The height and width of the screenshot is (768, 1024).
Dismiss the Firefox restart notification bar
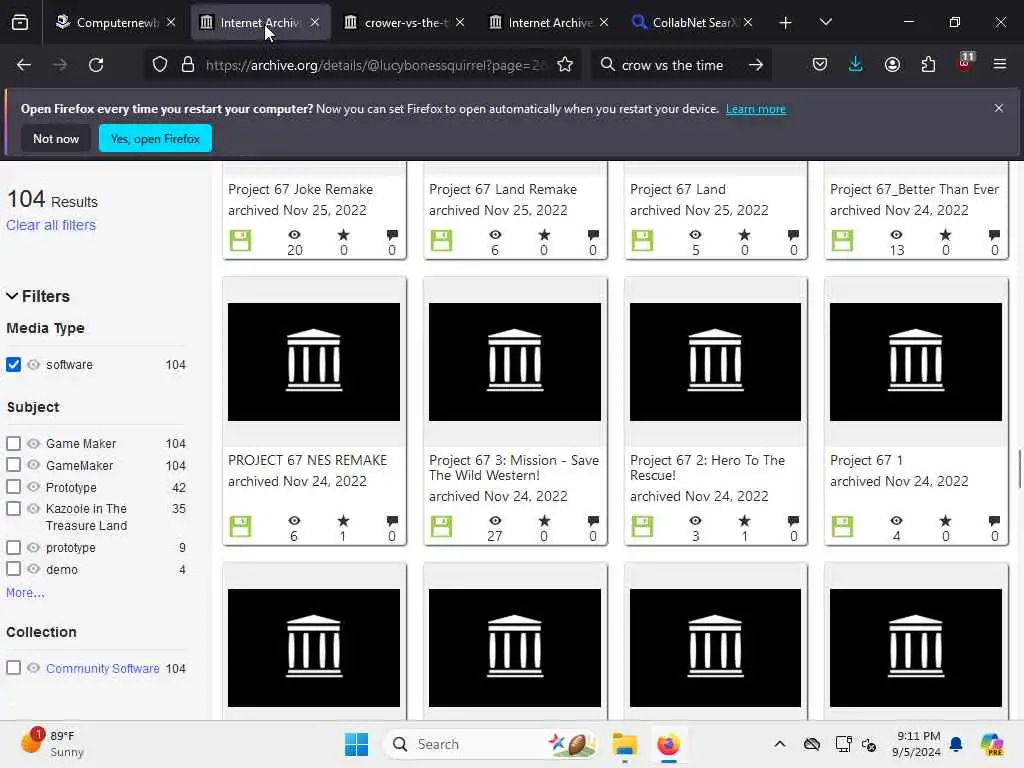pos(999,108)
